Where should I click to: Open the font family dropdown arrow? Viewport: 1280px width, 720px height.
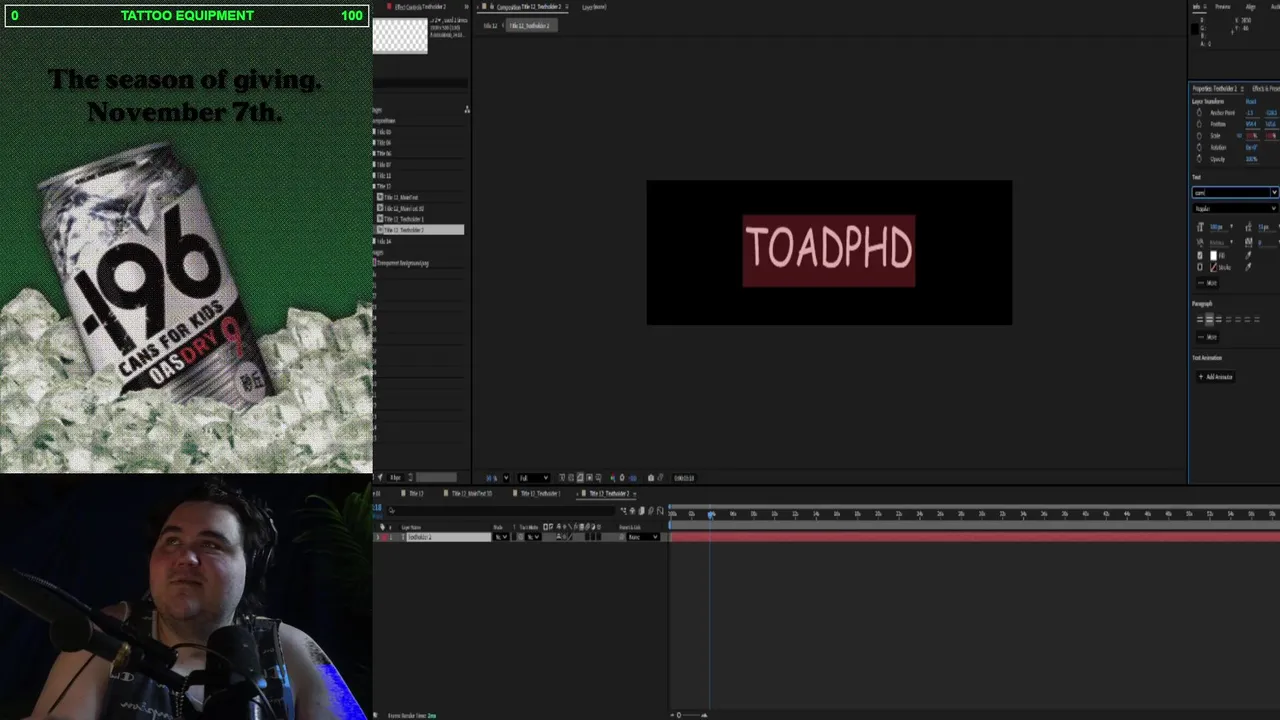[1274, 192]
